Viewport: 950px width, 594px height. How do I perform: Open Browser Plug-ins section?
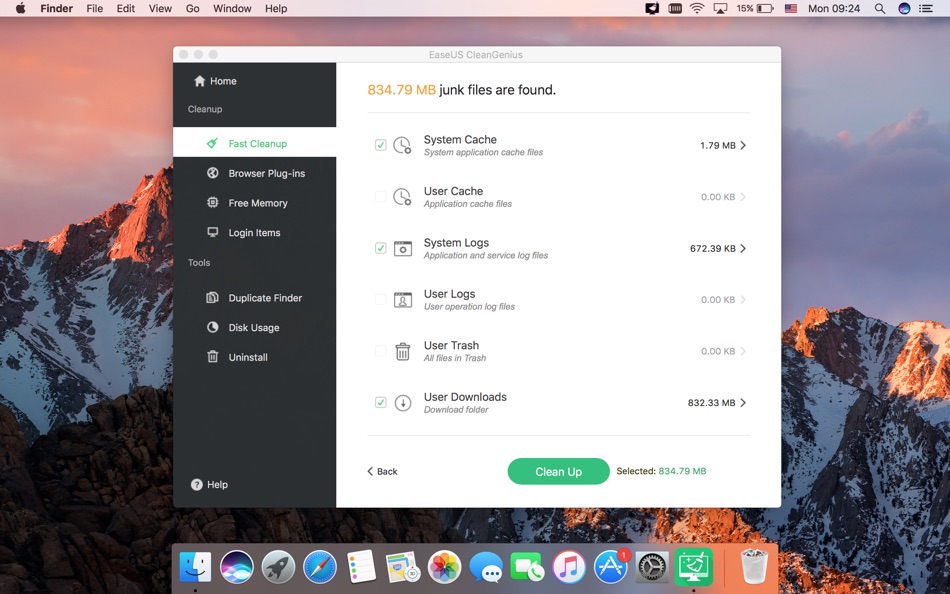[x=254, y=173]
